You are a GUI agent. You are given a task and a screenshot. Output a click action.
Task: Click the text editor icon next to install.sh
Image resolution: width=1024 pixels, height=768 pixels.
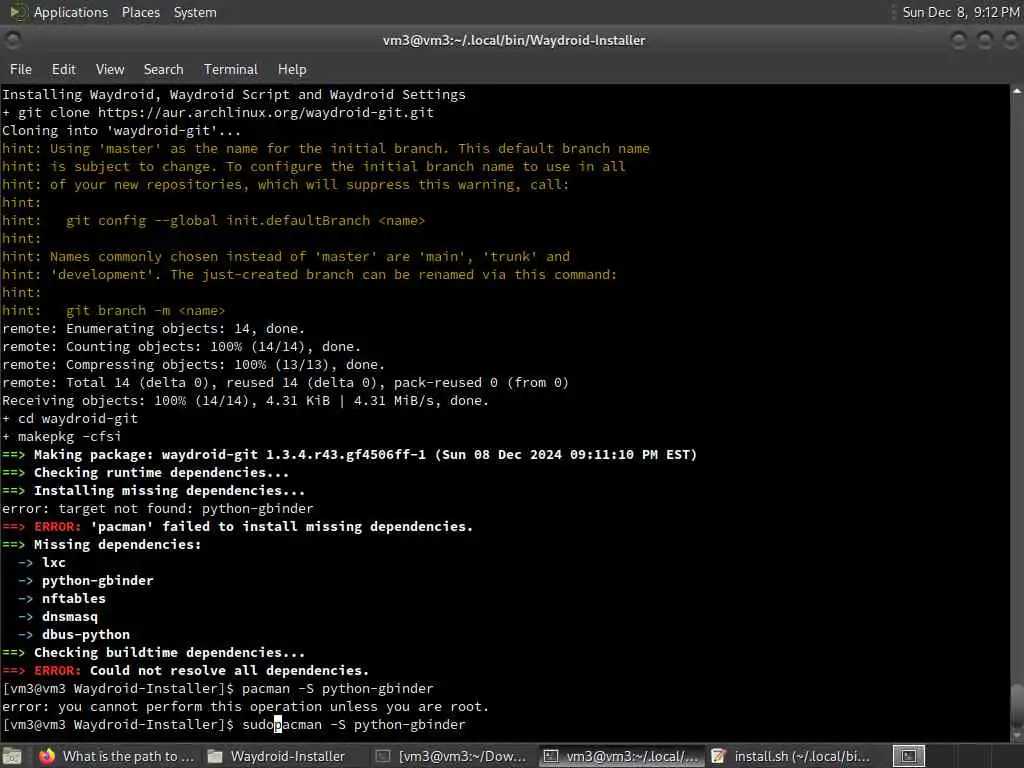click(718, 756)
